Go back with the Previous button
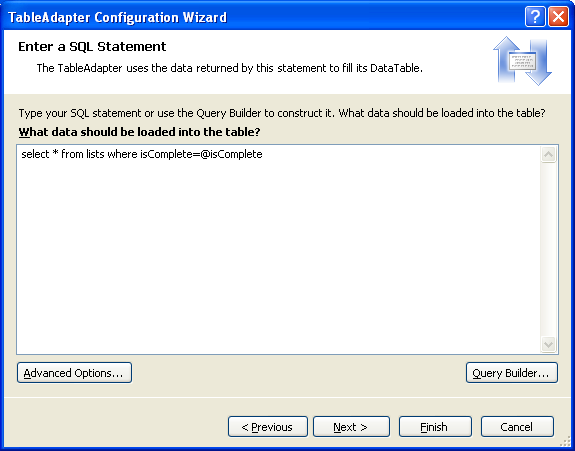The width and height of the screenshot is (575, 451). (x=268, y=427)
